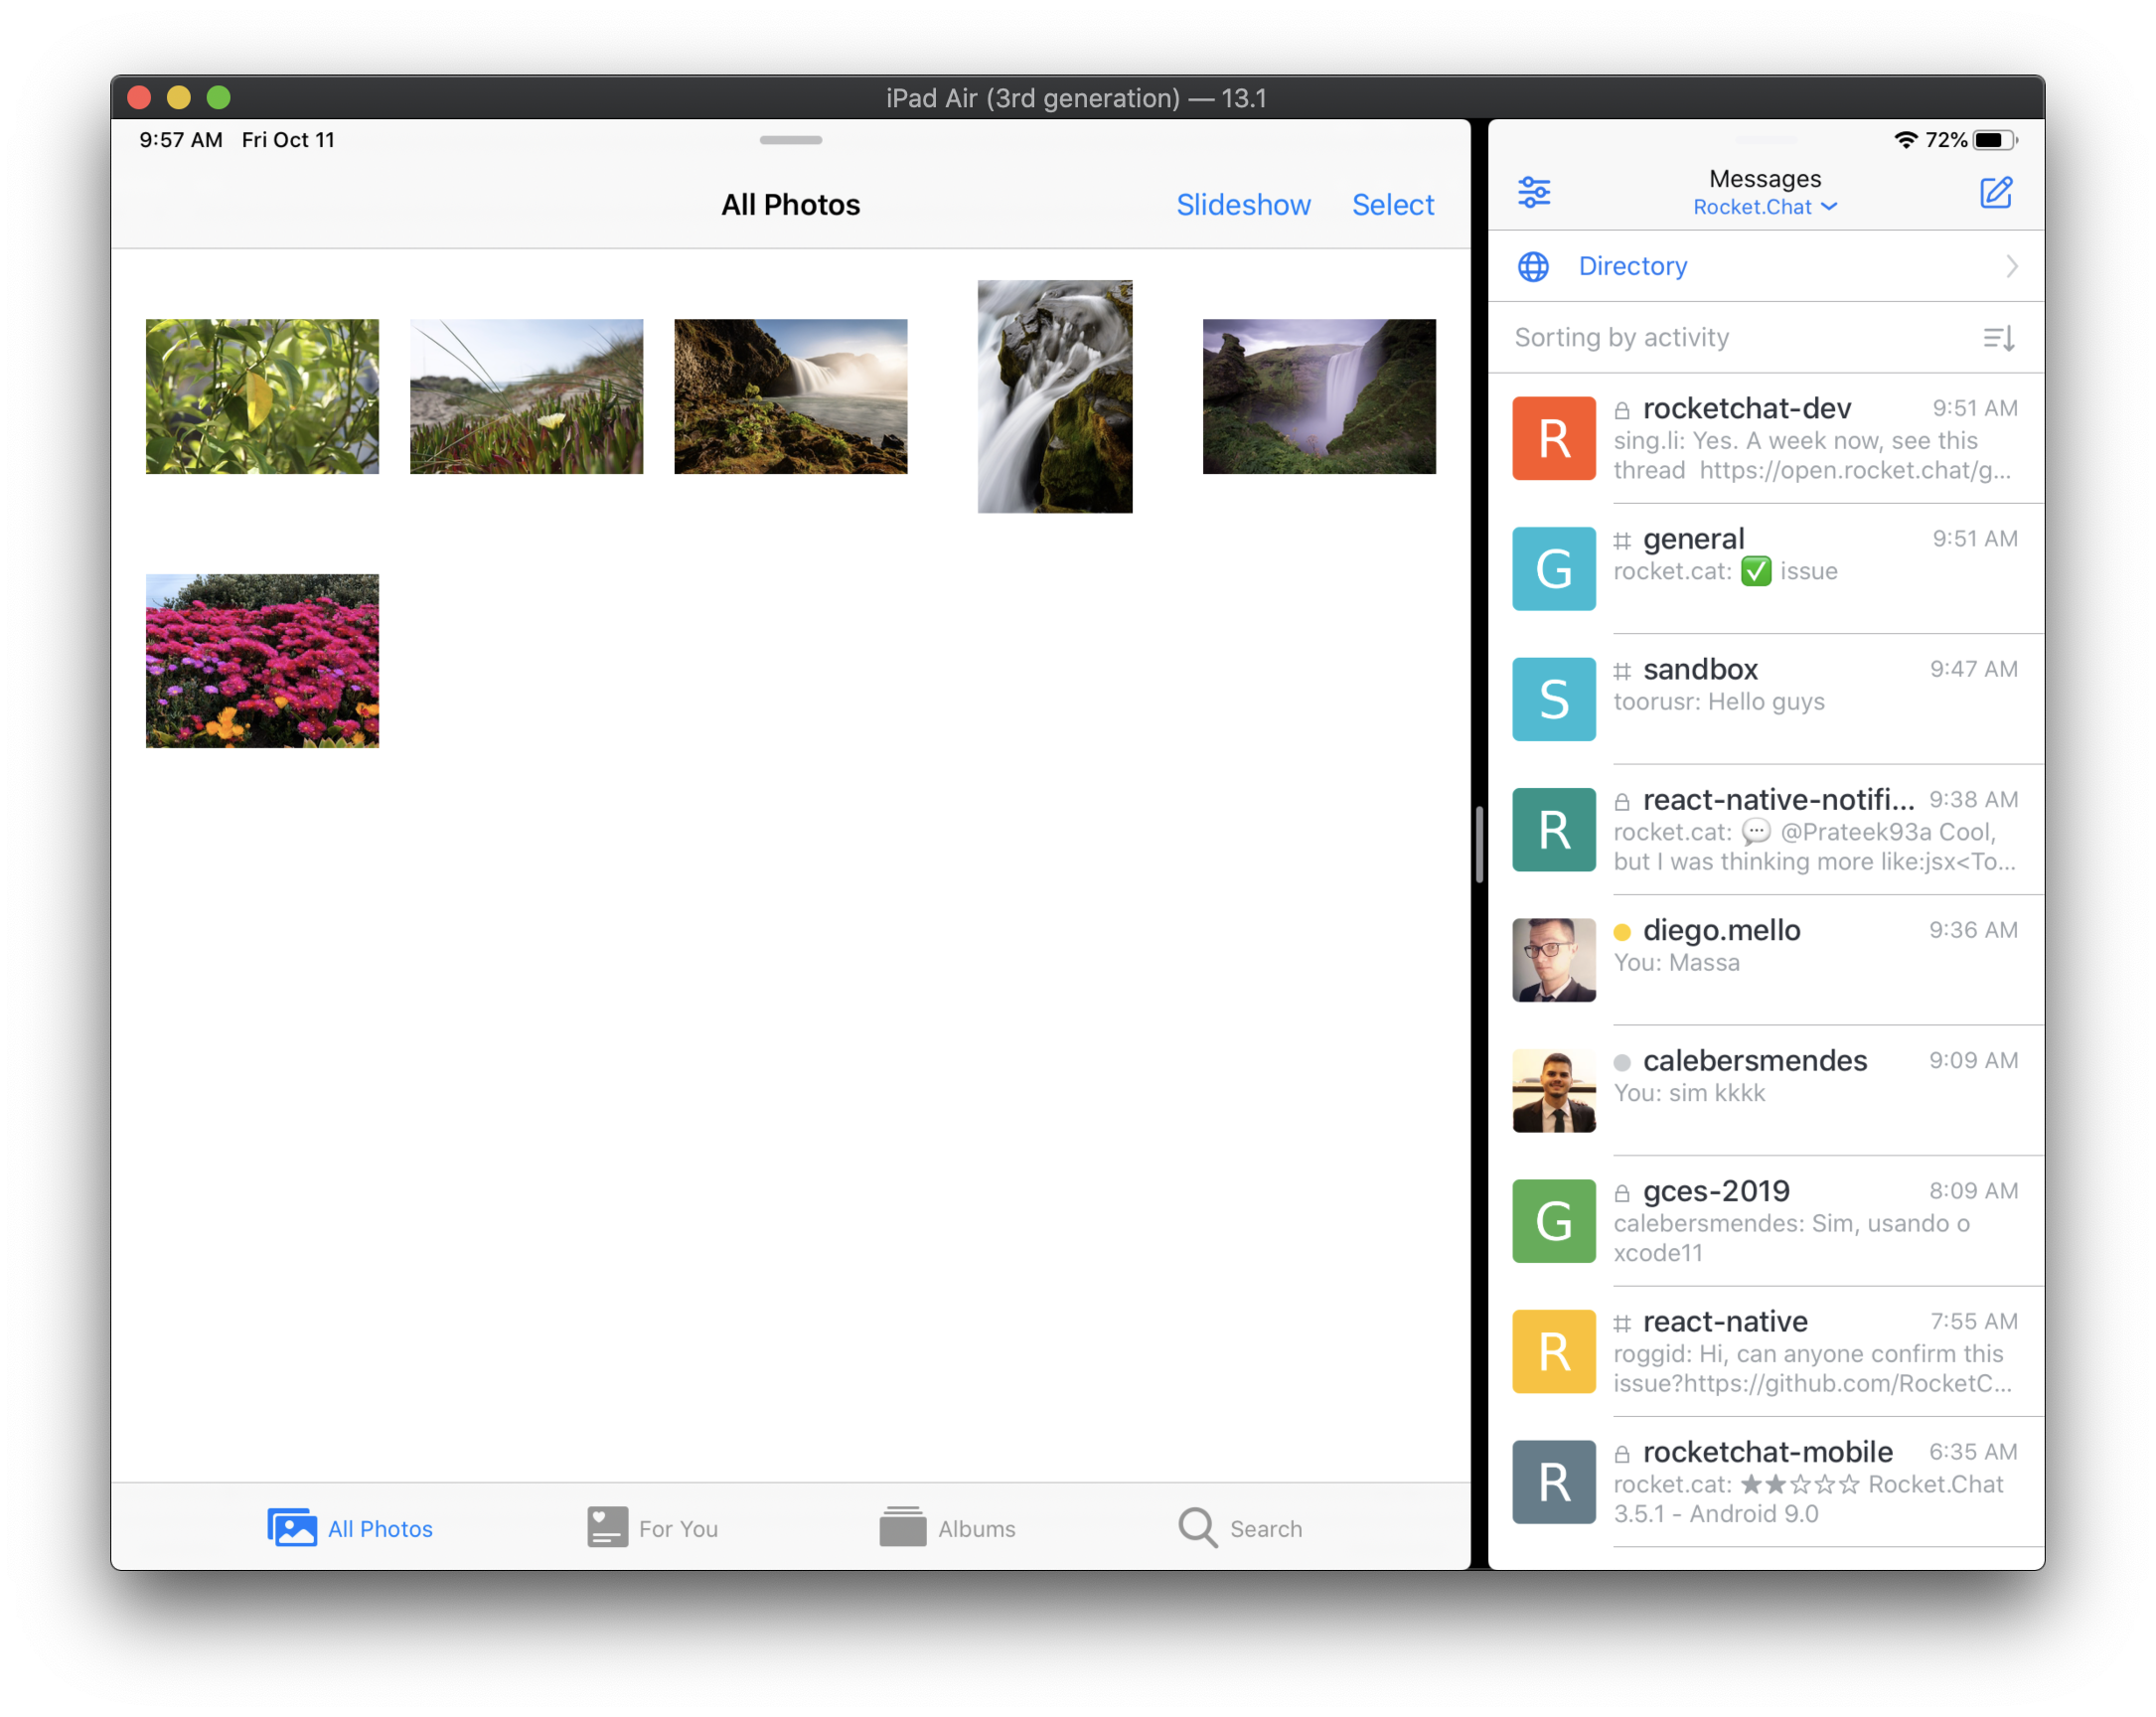The width and height of the screenshot is (2156, 1717).
Task: Click the green macOS zoom button
Action: (218, 97)
